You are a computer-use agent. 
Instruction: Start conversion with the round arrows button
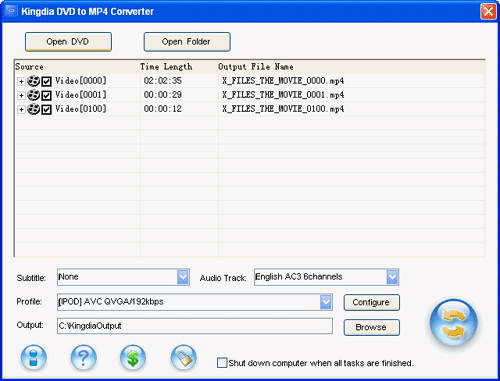[x=454, y=323]
